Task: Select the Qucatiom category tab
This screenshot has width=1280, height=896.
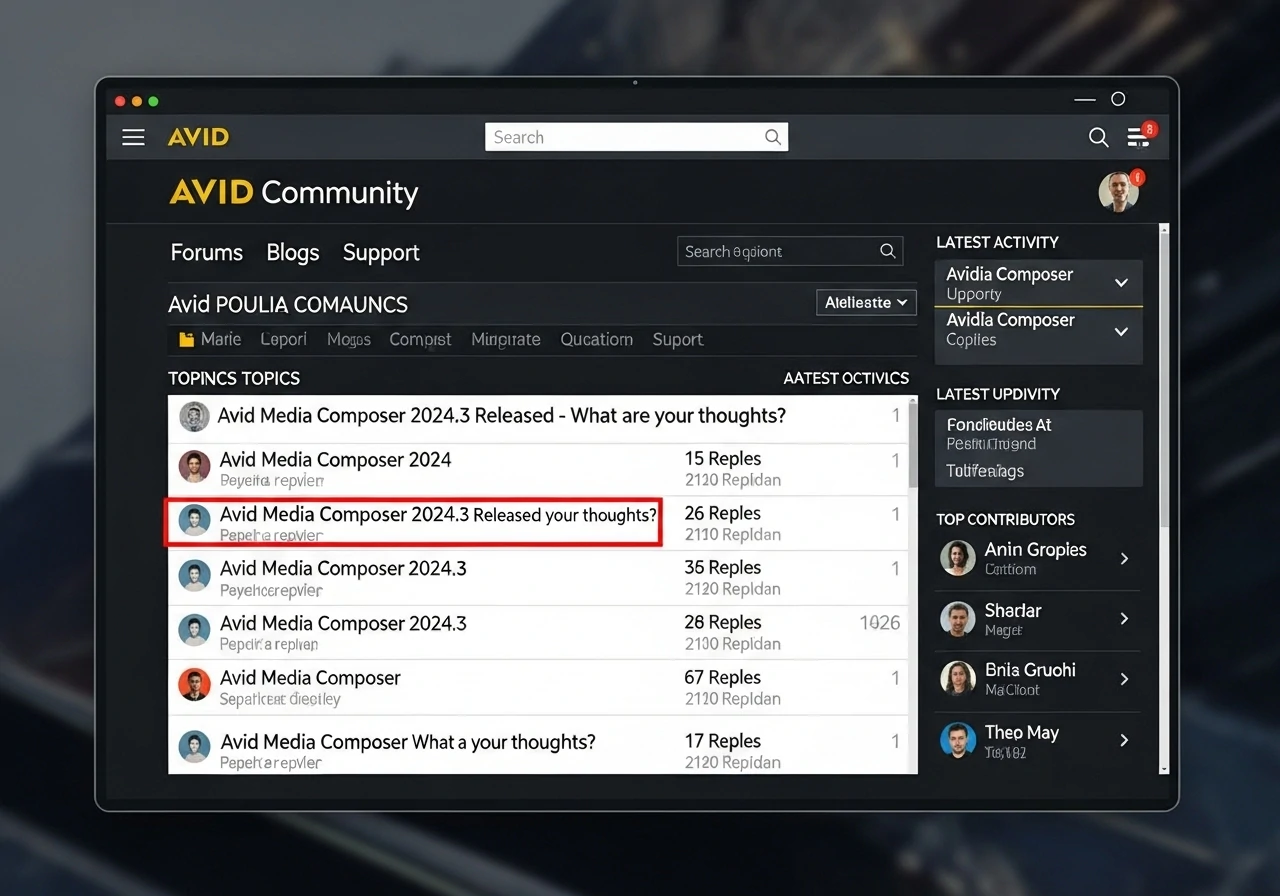Action: [596, 340]
